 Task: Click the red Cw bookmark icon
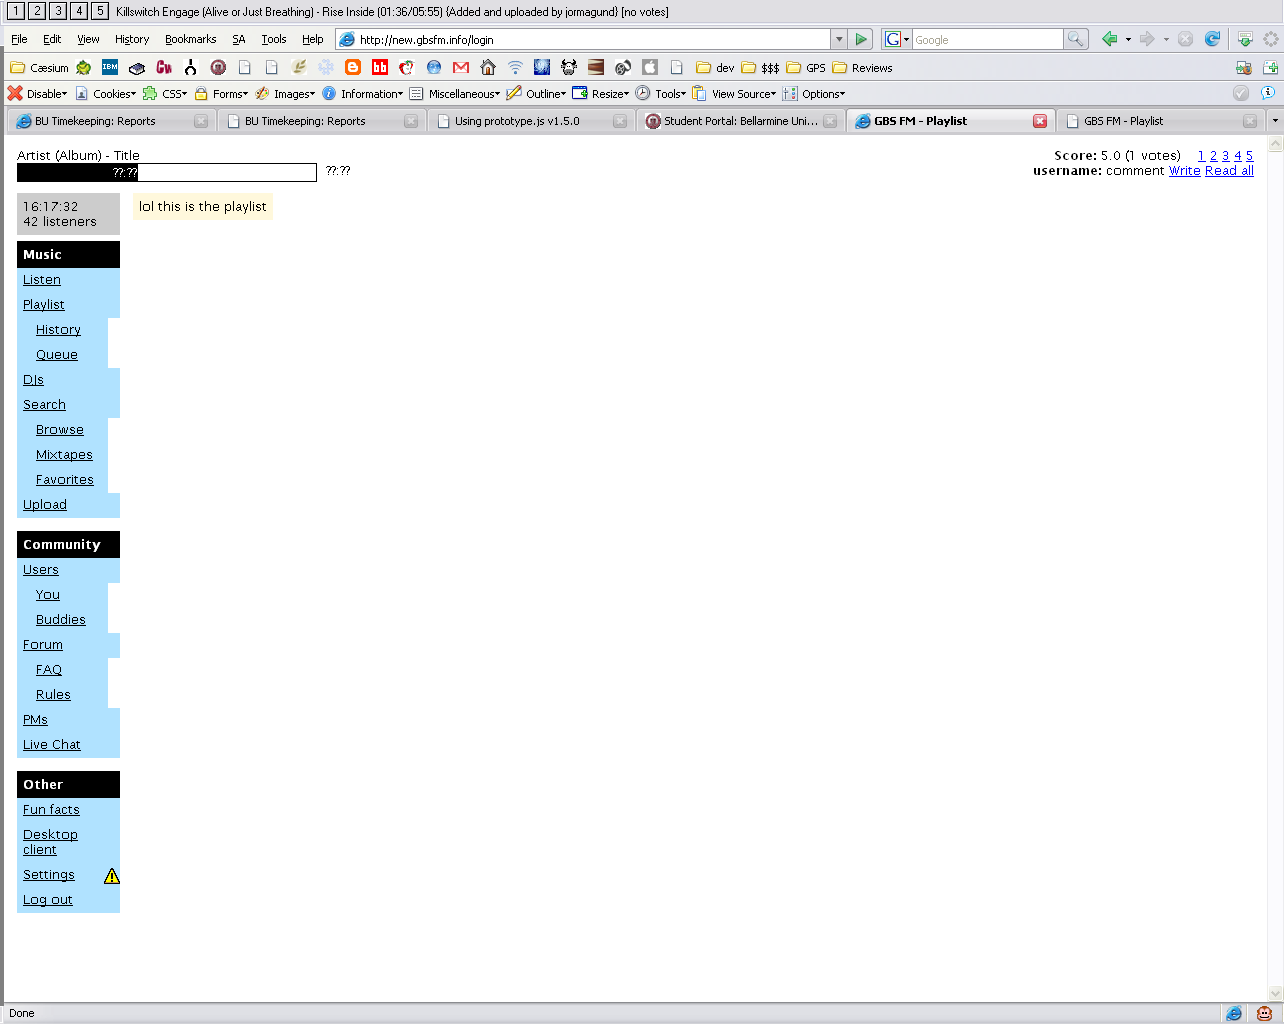tap(164, 67)
